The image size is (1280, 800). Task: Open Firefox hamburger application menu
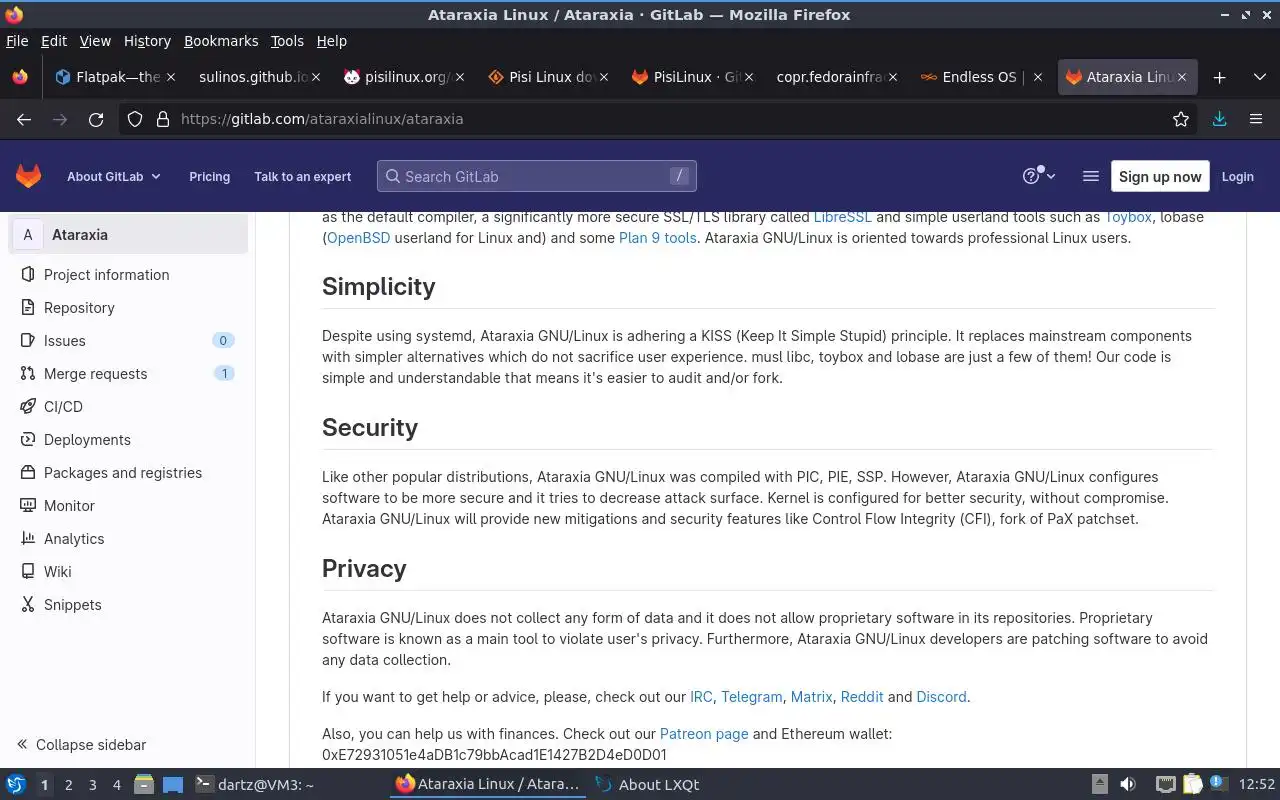[x=1256, y=119]
